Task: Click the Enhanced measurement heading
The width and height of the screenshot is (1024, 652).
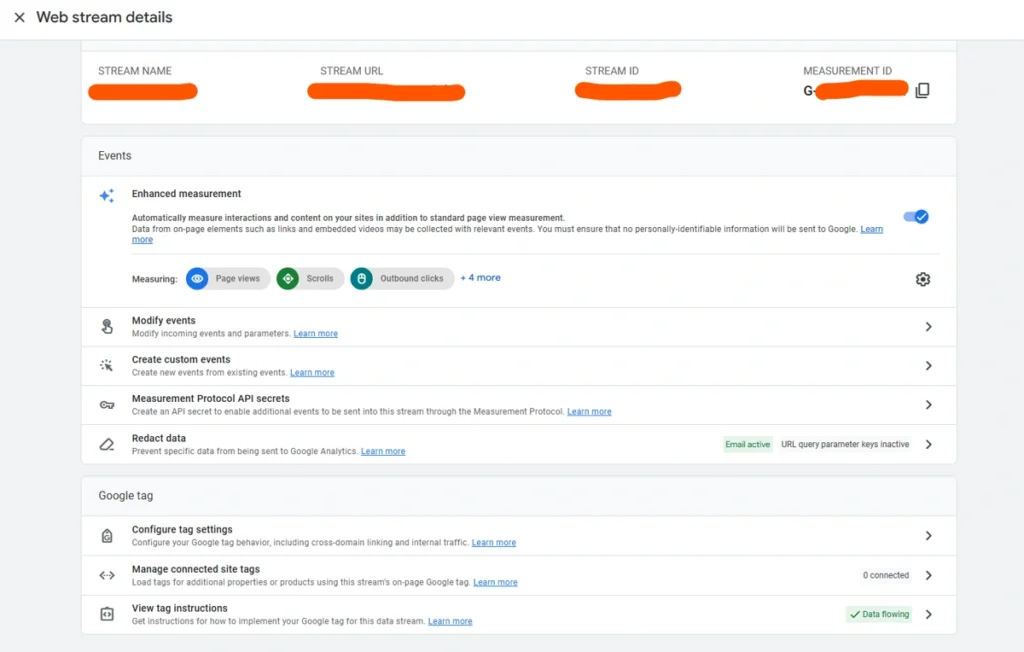Action: tap(186, 193)
